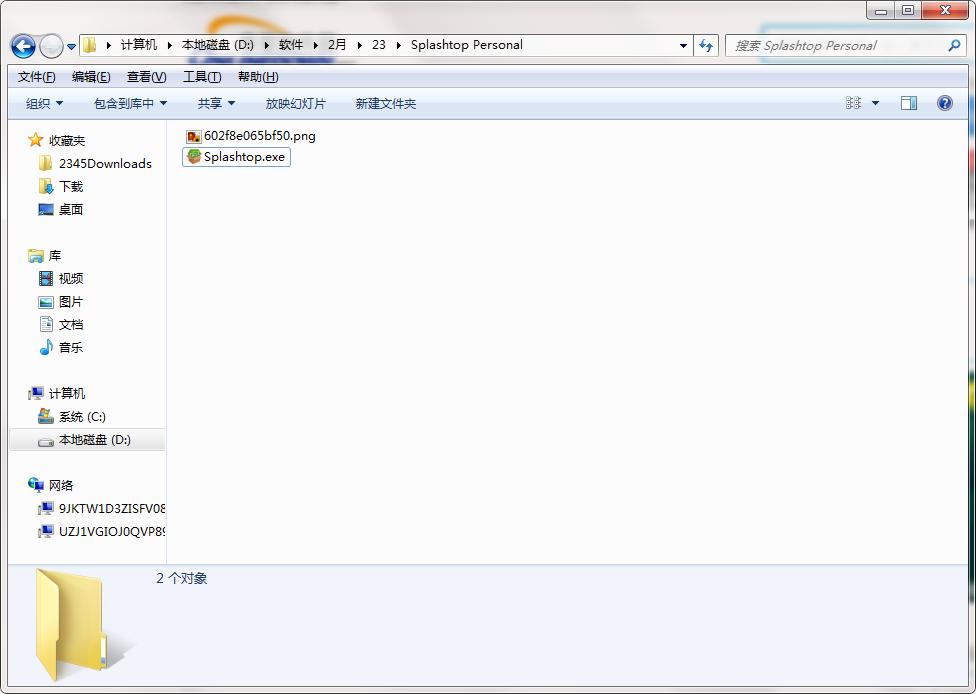The image size is (976, 694).
Task: Open 系统 (C:) drive
Action: tap(82, 416)
